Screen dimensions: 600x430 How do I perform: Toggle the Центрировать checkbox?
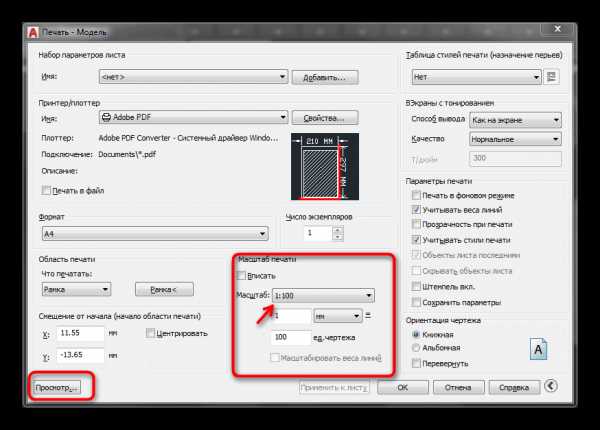point(150,333)
